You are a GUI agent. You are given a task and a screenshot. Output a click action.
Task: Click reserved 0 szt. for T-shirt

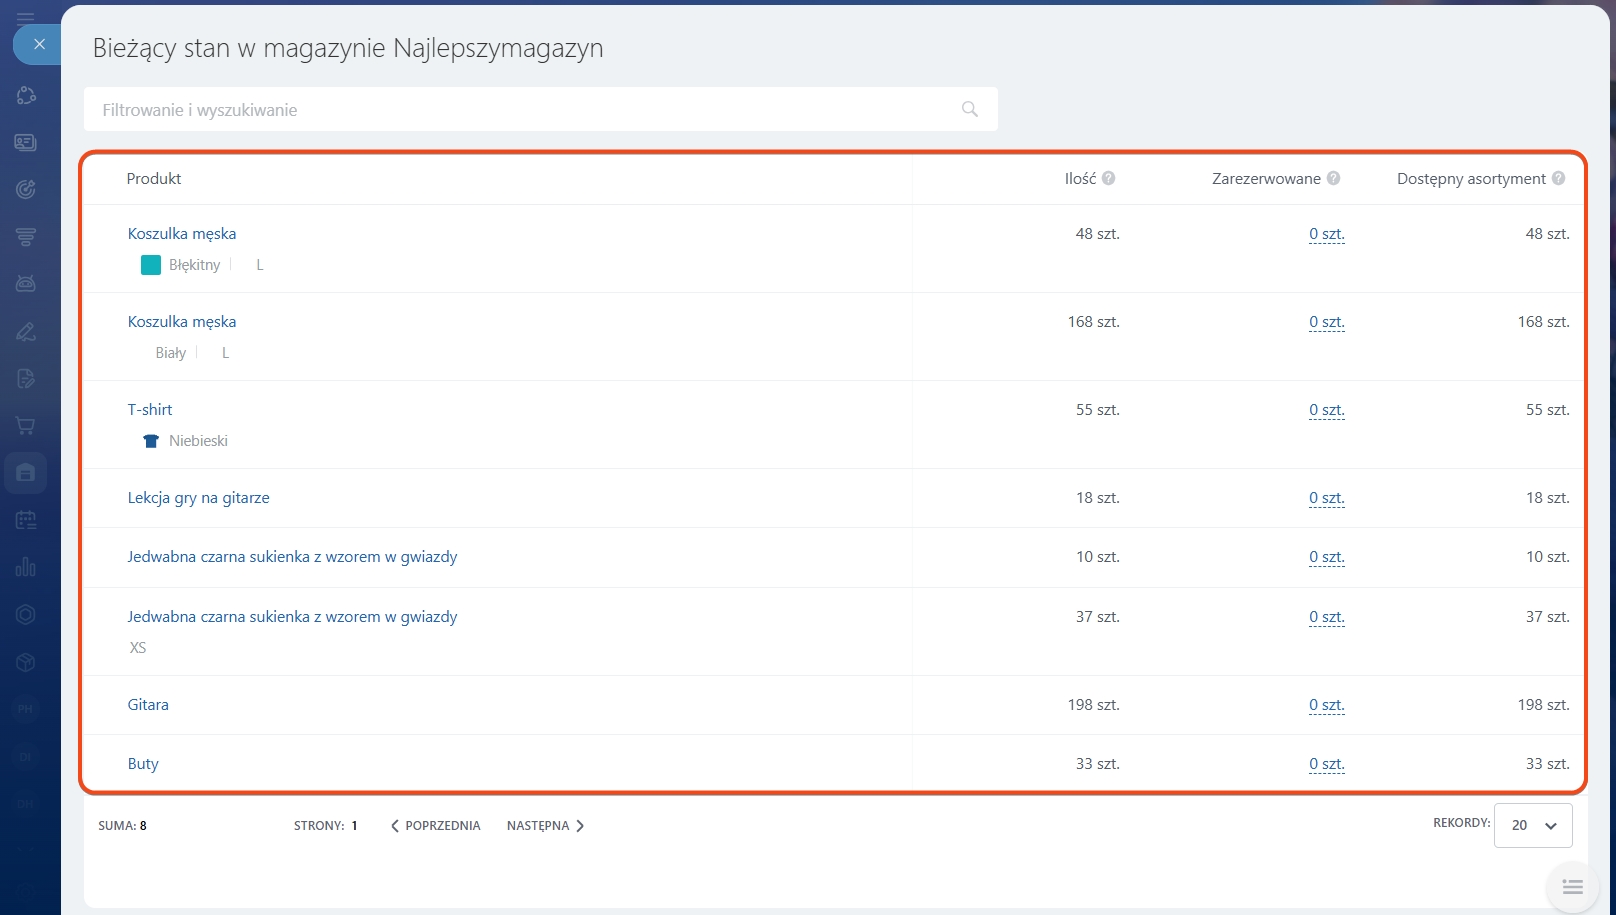click(x=1326, y=410)
